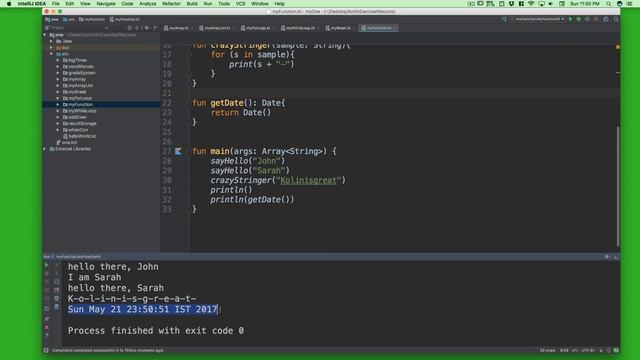The image size is (640, 360).
Task: Click the Kotlin run gutter icon beside main
Action: tap(178, 151)
